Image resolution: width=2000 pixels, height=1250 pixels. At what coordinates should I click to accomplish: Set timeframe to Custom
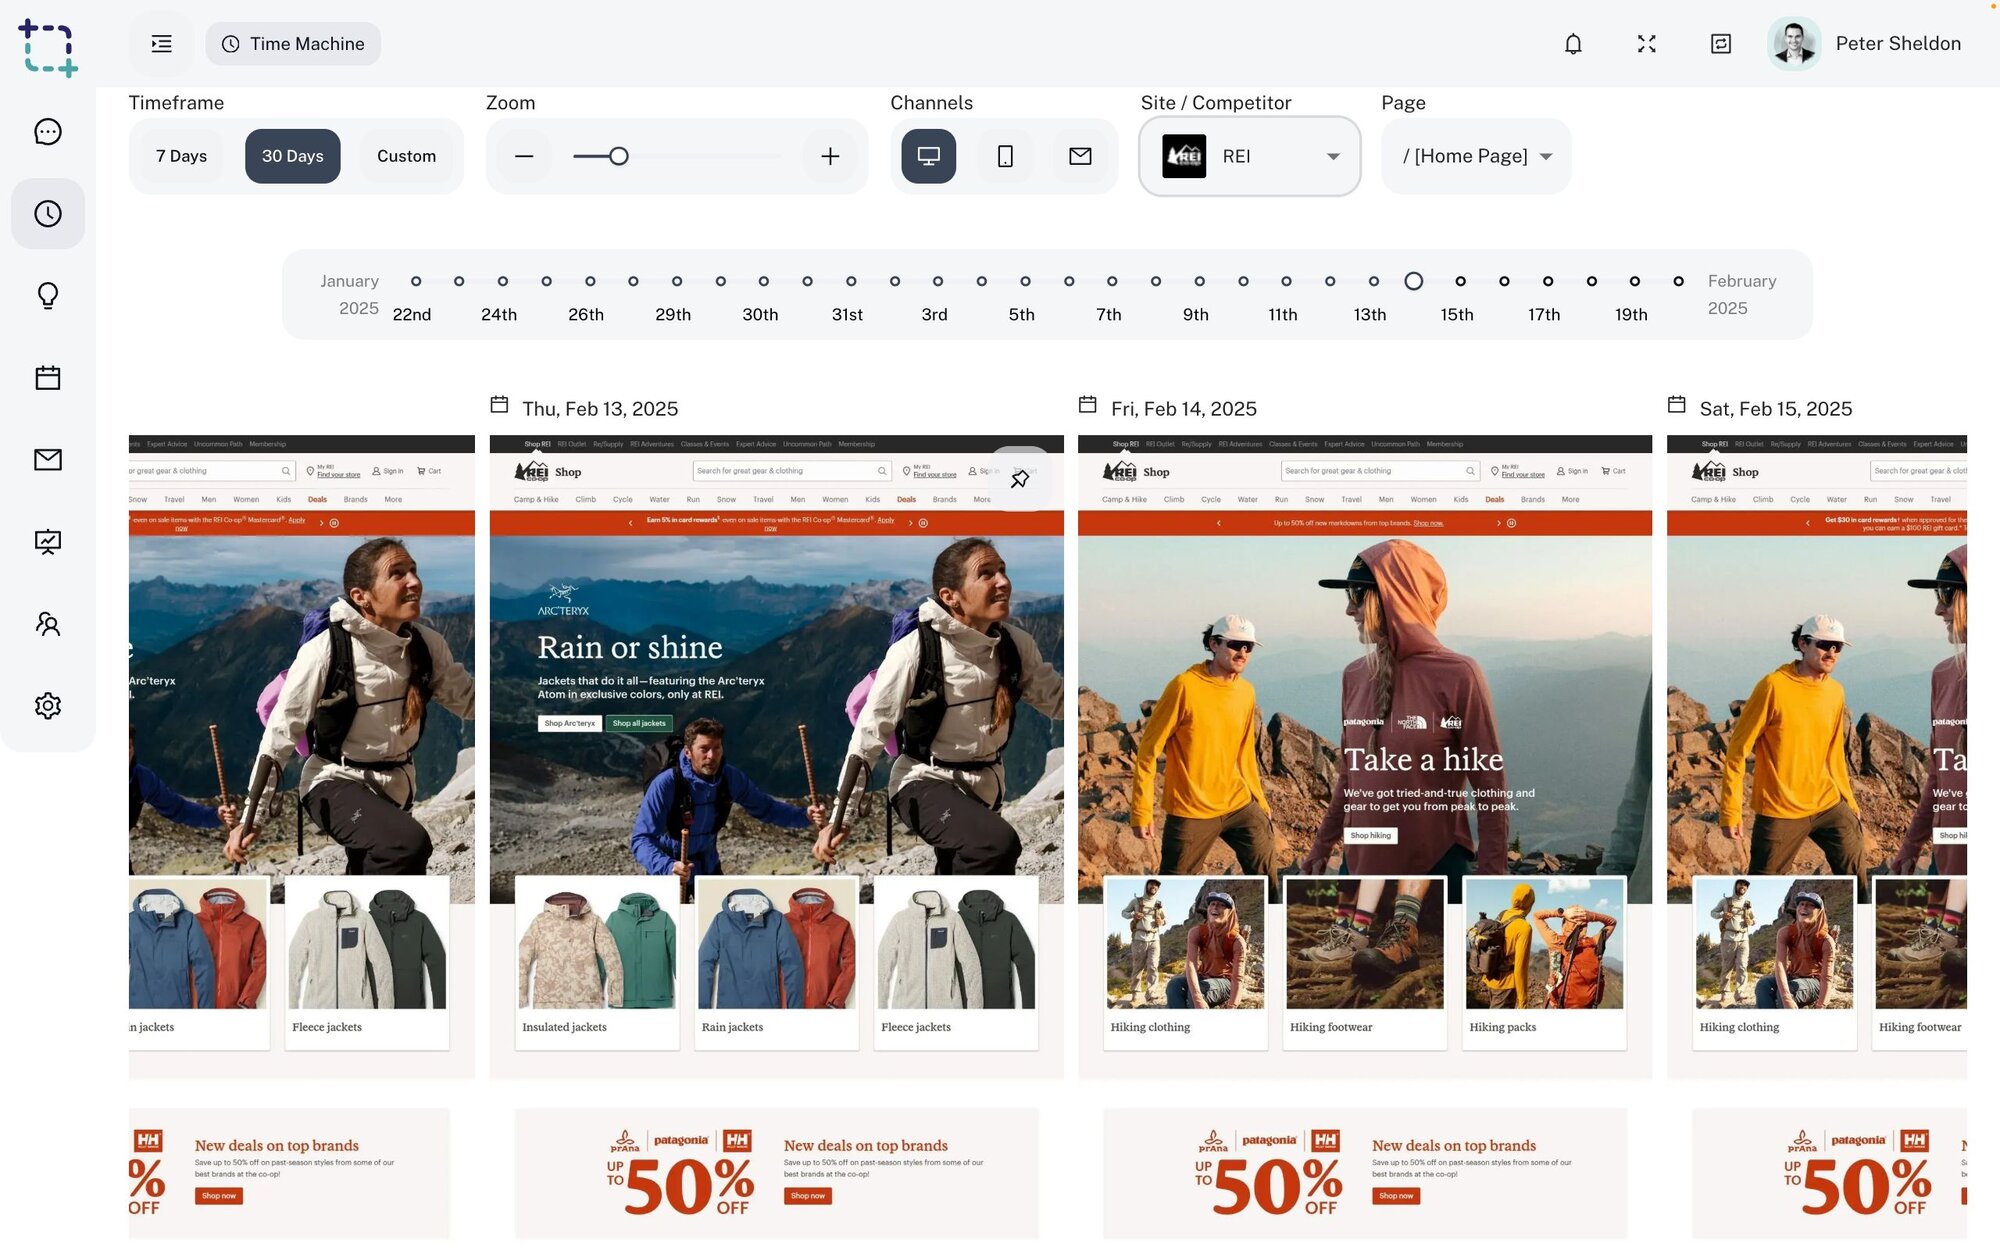coord(406,156)
